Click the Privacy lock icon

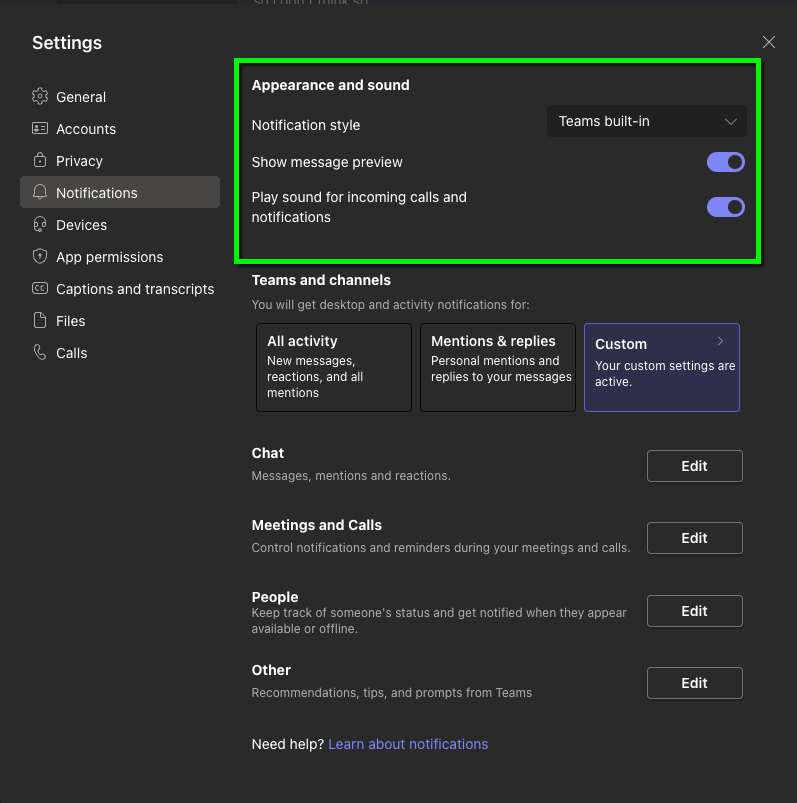pyautogui.click(x=40, y=160)
